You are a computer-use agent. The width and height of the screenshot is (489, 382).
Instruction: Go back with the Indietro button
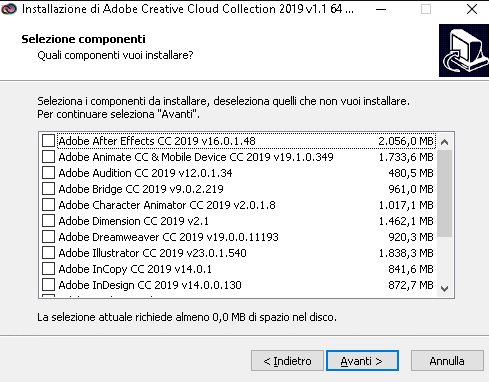[287, 361]
